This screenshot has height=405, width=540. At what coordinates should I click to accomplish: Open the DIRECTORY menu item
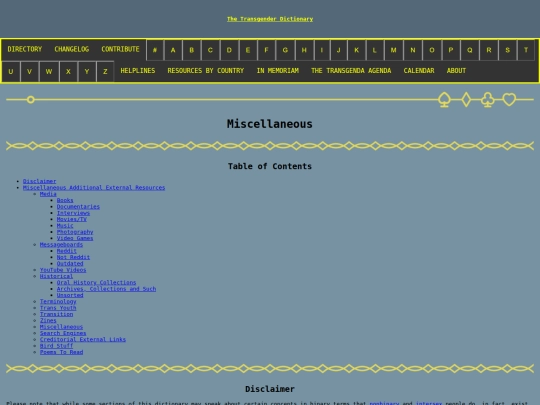(x=25, y=49)
